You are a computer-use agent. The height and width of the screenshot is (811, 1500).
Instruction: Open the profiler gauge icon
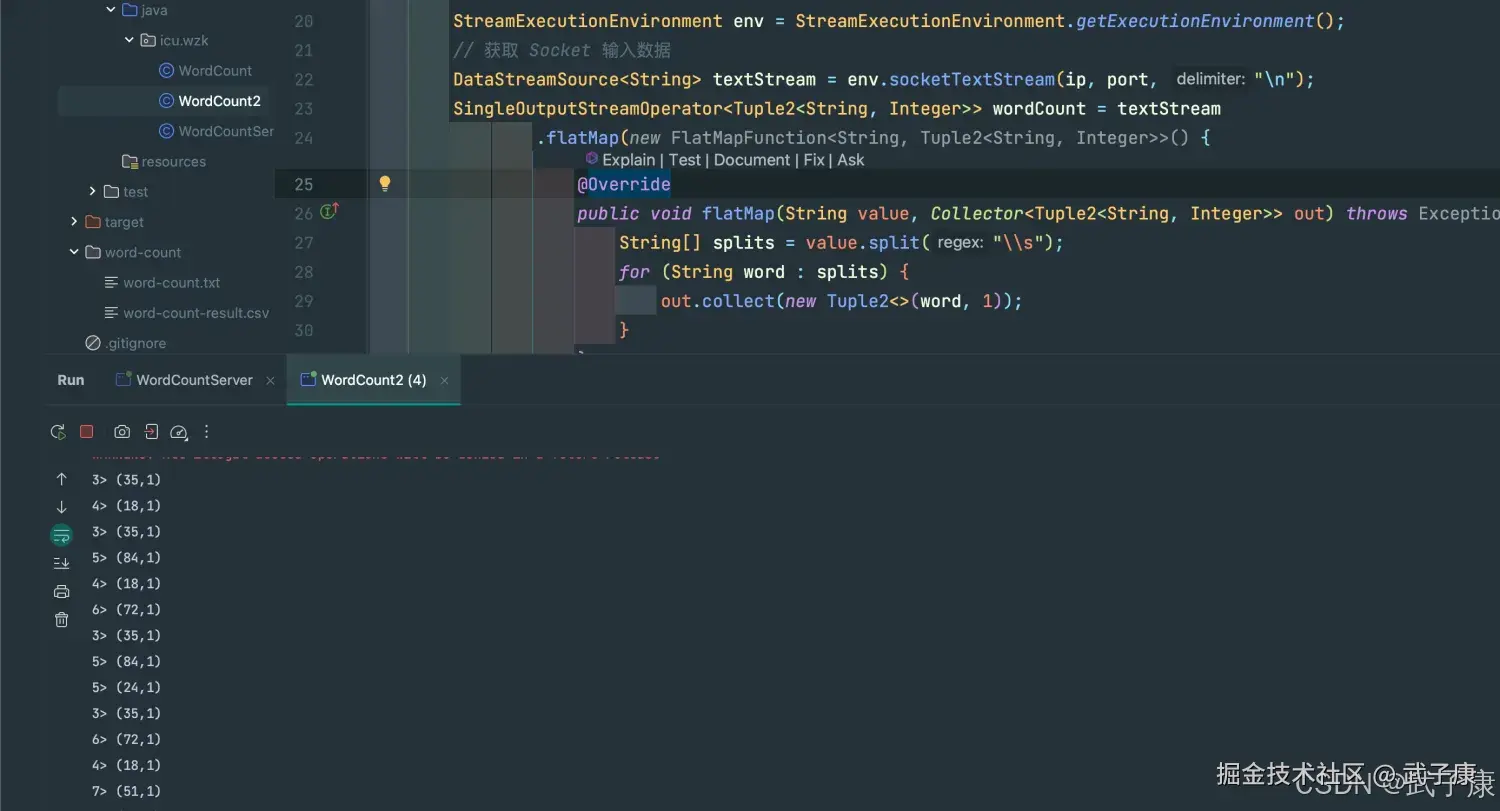click(x=179, y=432)
